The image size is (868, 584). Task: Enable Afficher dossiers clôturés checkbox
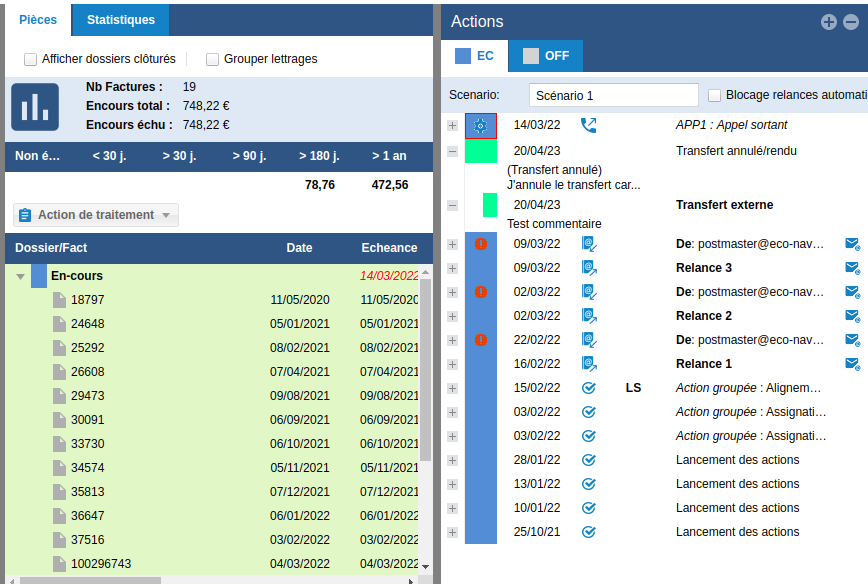coord(31,59)
